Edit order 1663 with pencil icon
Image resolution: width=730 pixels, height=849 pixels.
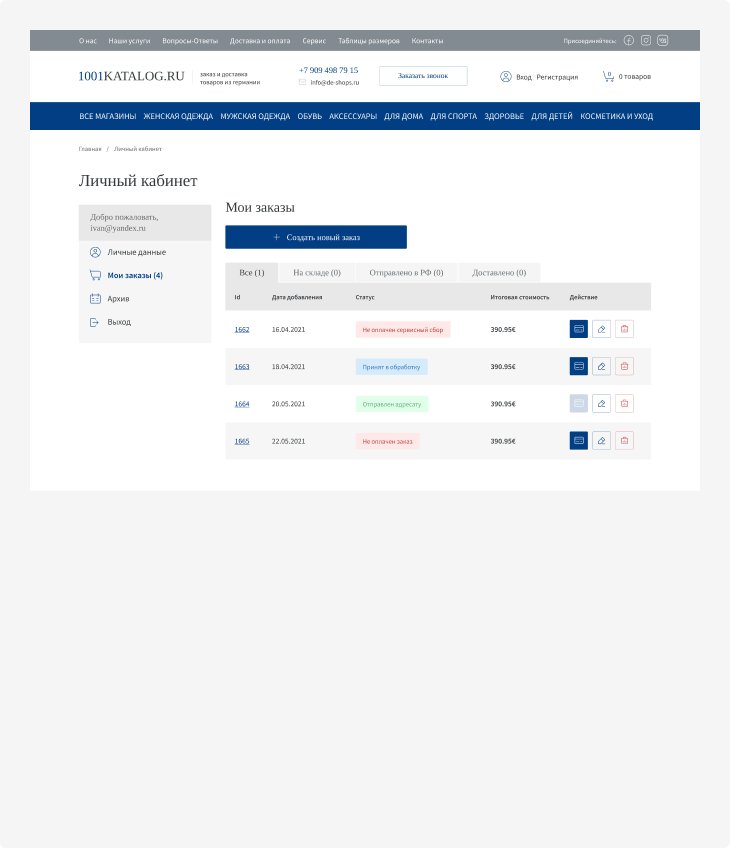pyautogui.click(x=601, y=367)
